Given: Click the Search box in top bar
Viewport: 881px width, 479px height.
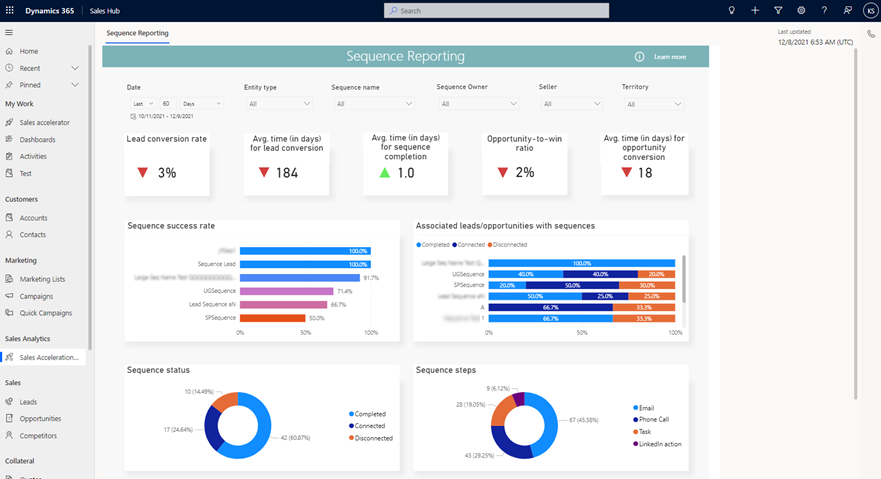Looking at the screenshot, I should point(496,10).
